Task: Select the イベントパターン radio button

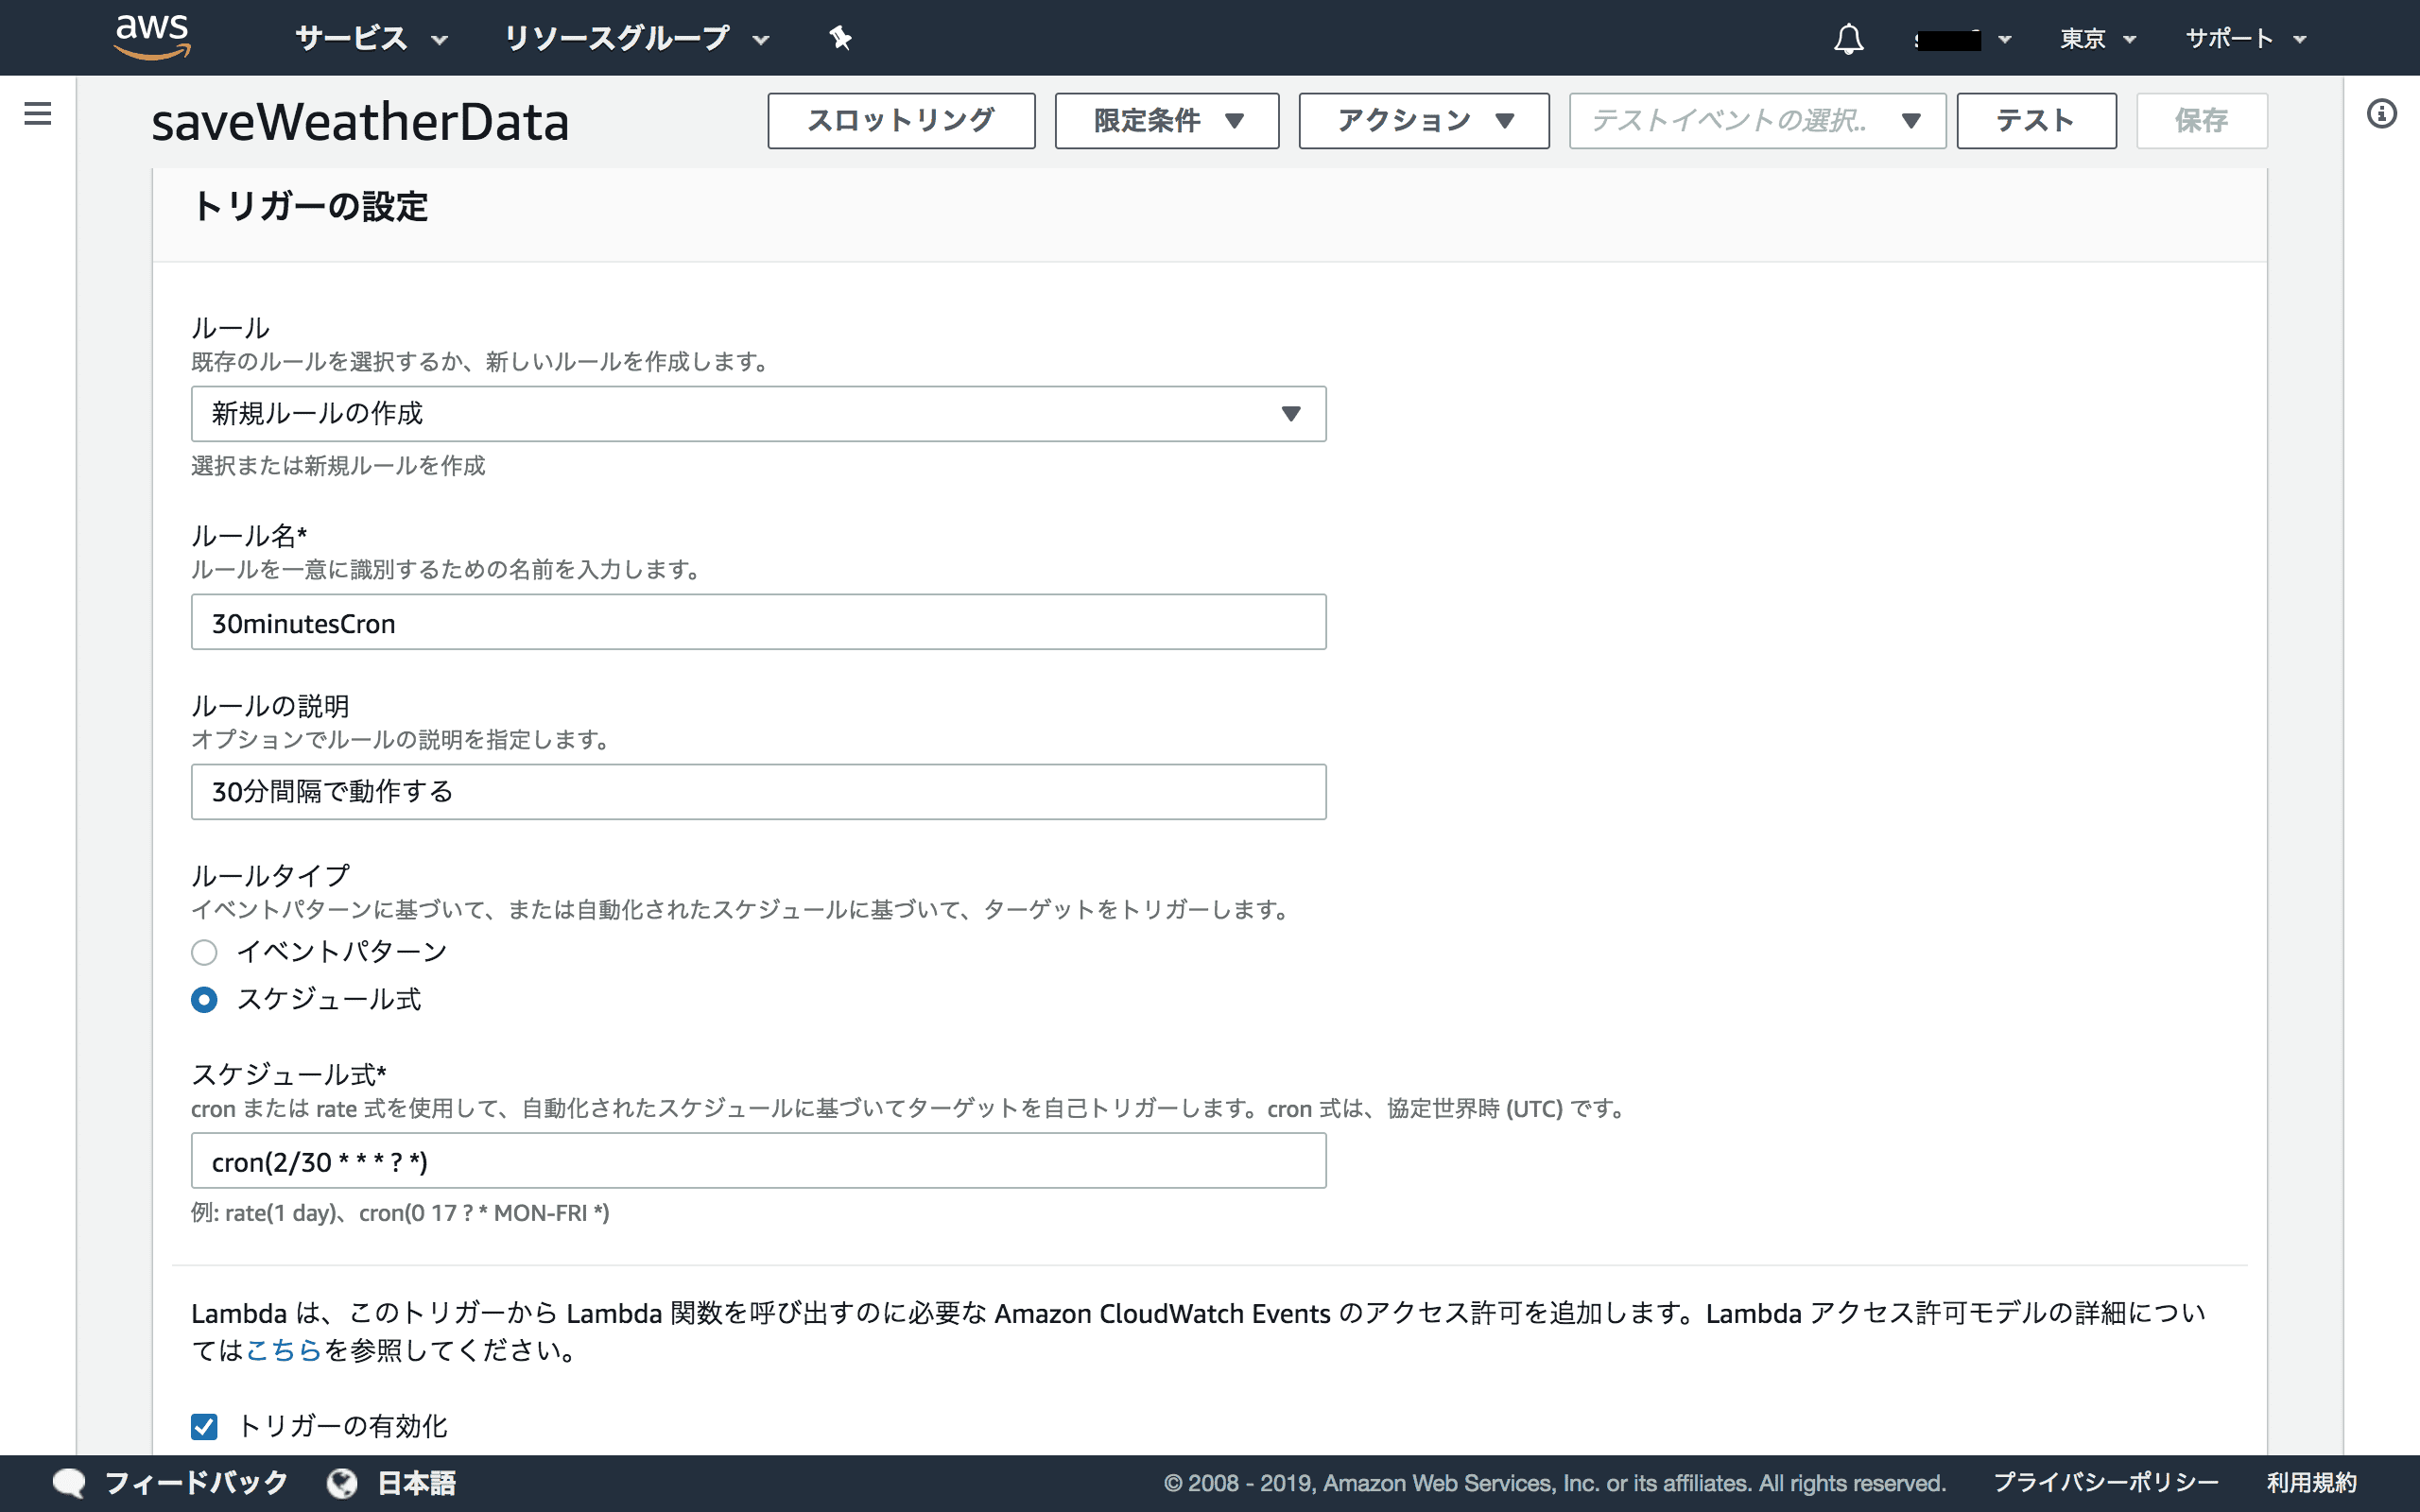Action: pyautogui.click(x=204, y=950)
